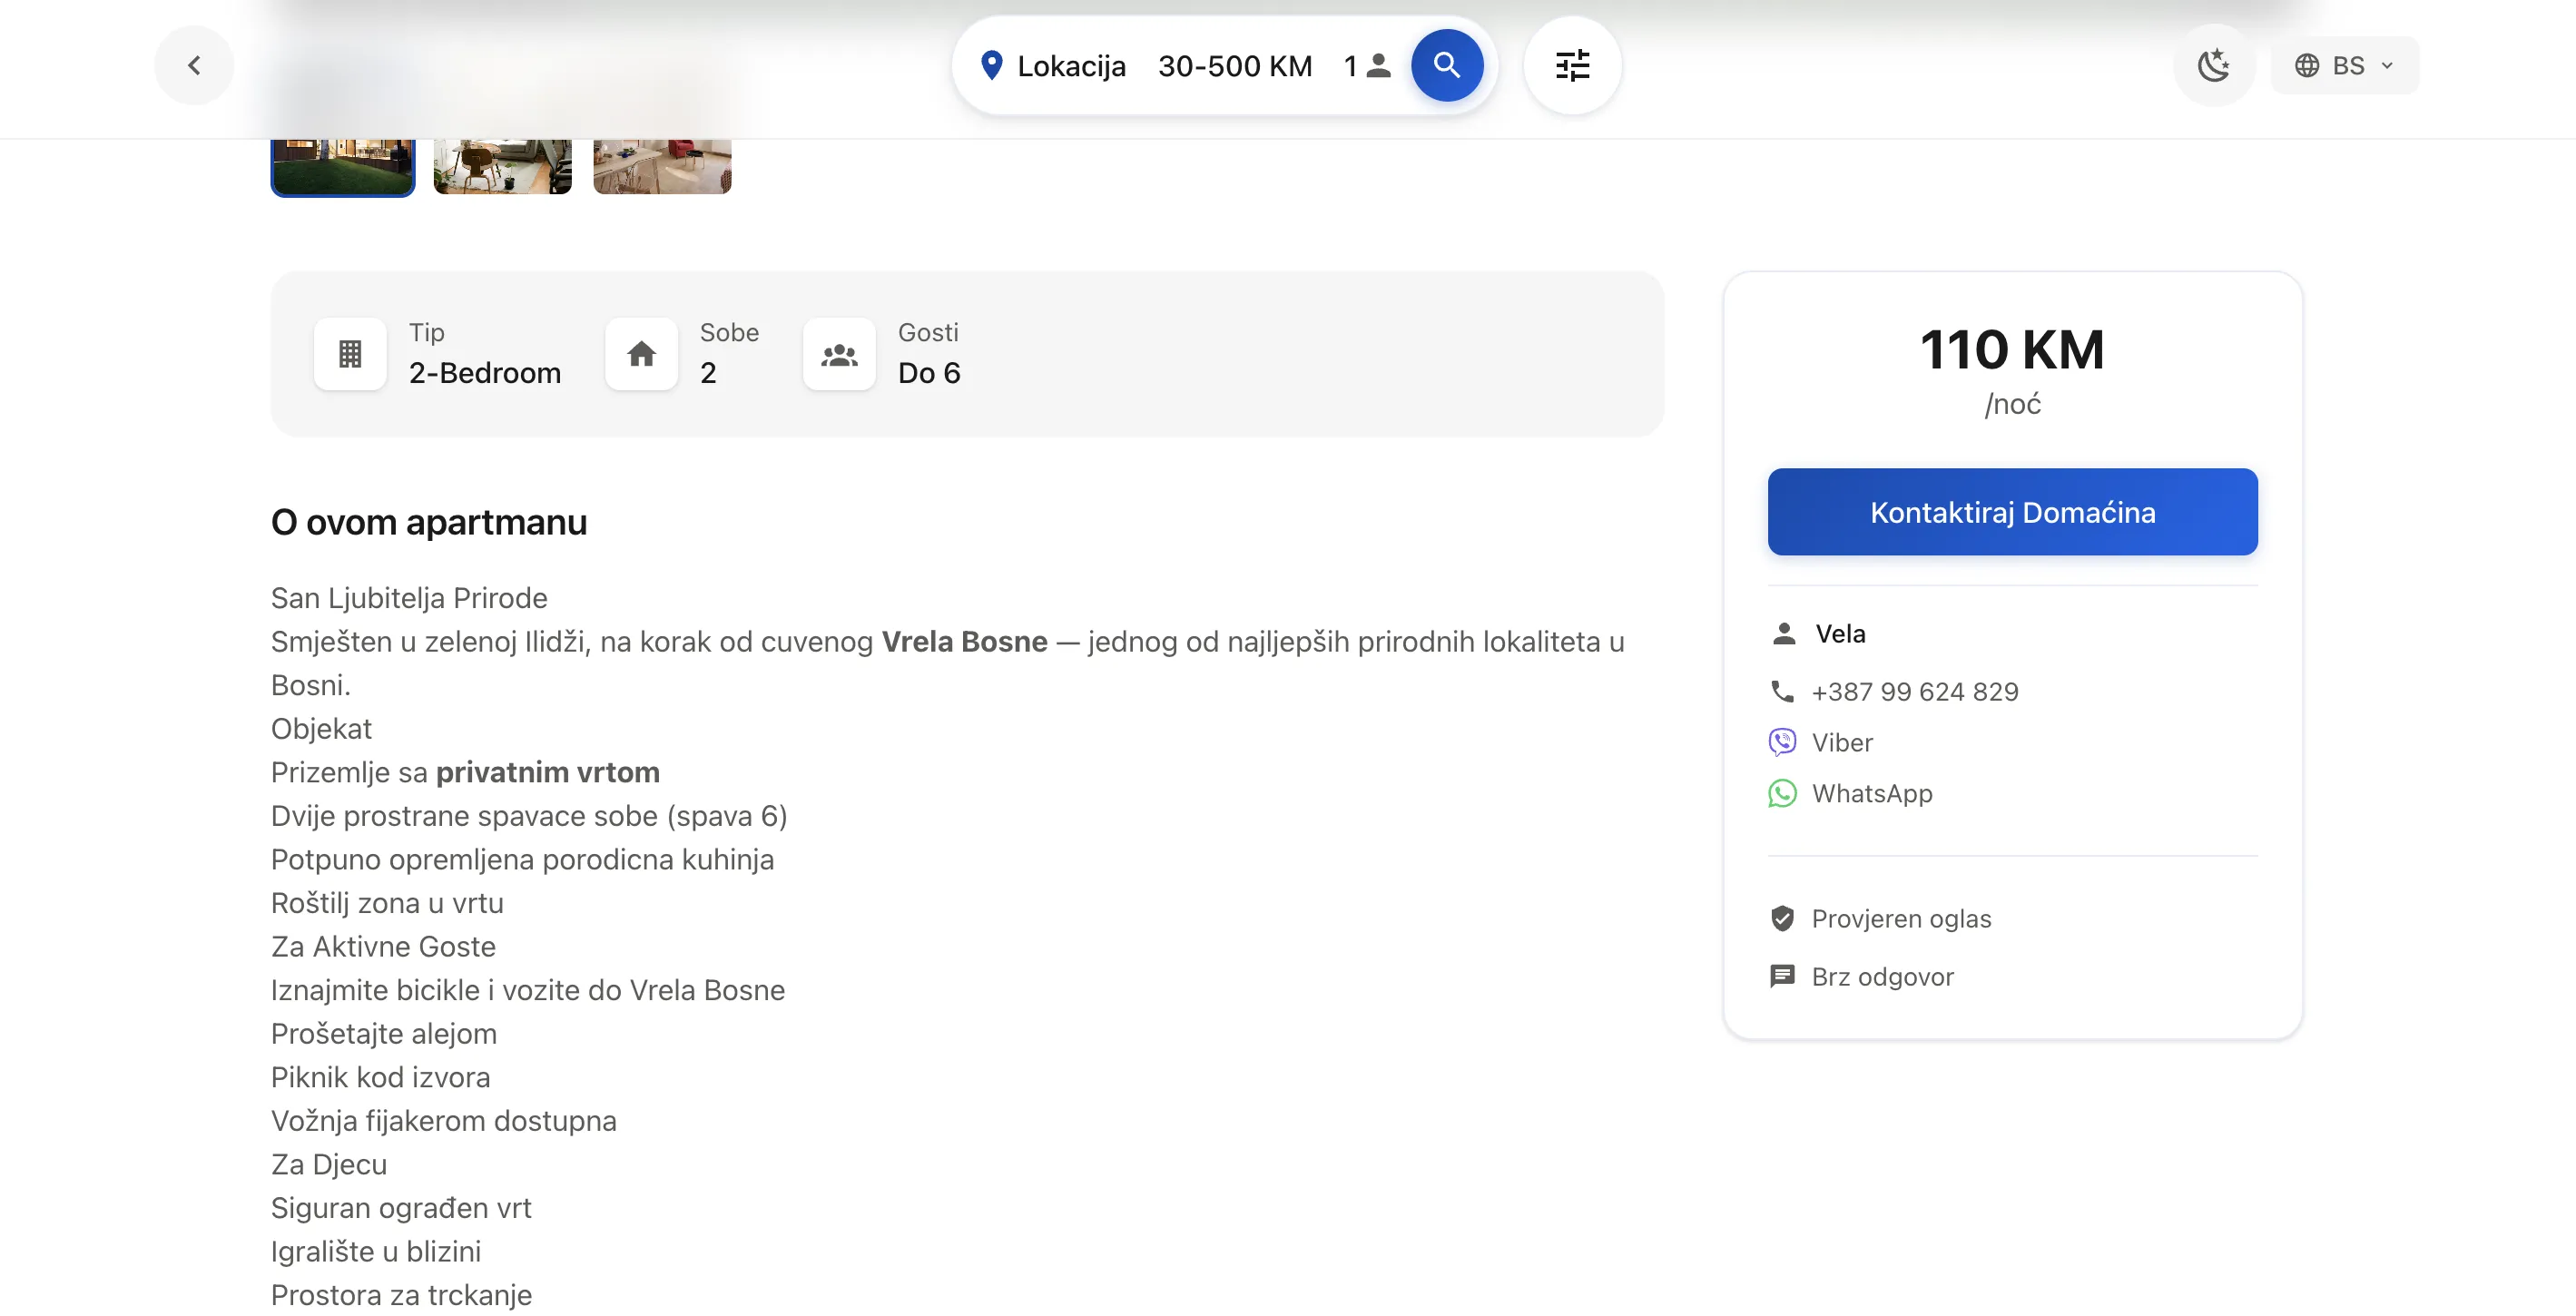Click the host phone number link
This screenshot has height=1316, width=2576.
(1914, 691)
